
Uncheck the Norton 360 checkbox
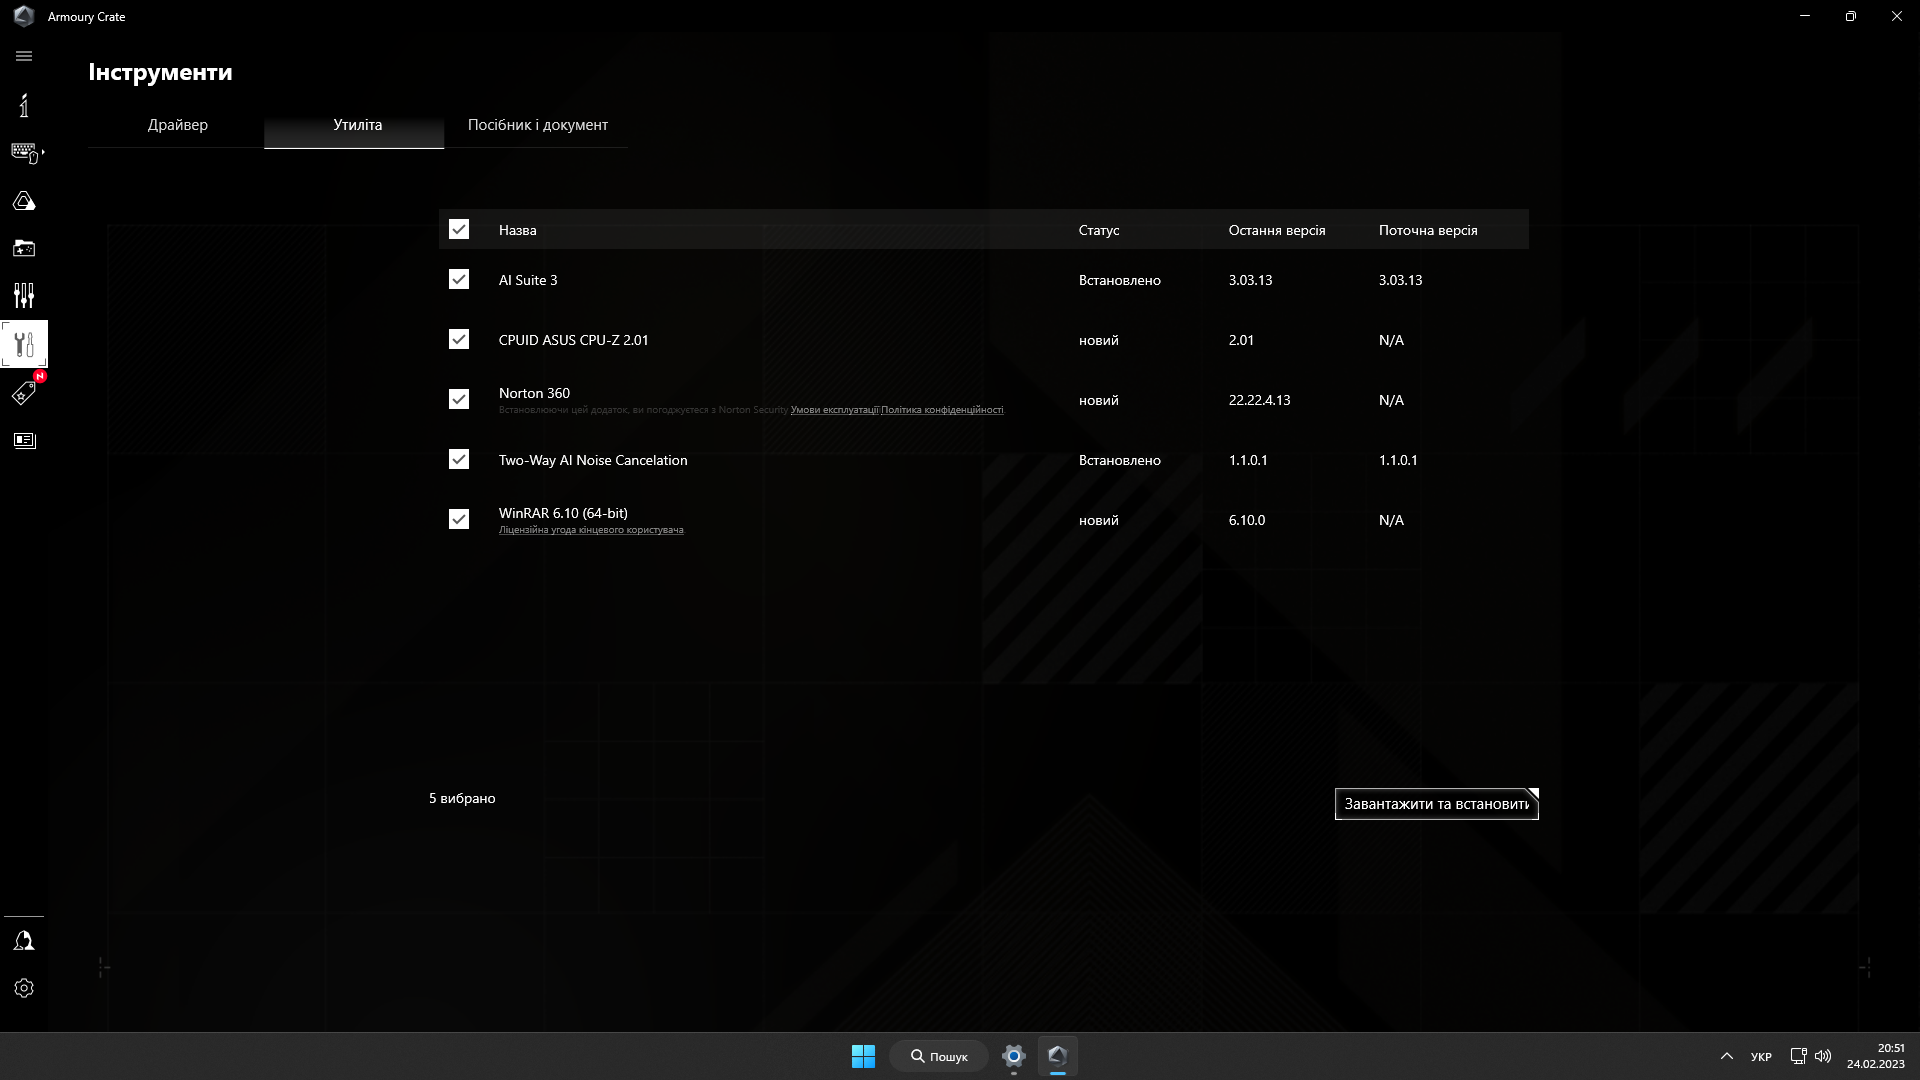pos(459,400)
